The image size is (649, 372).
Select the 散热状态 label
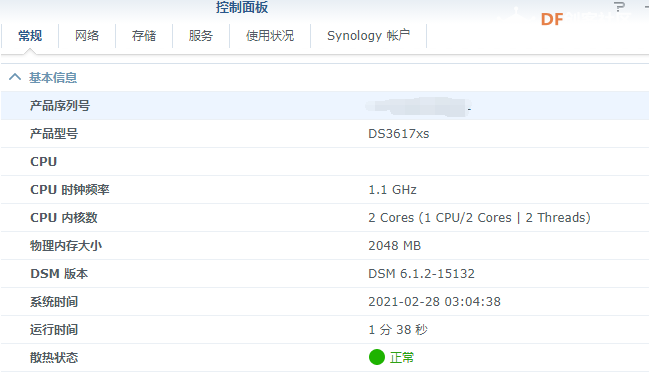tap(54, 358)
